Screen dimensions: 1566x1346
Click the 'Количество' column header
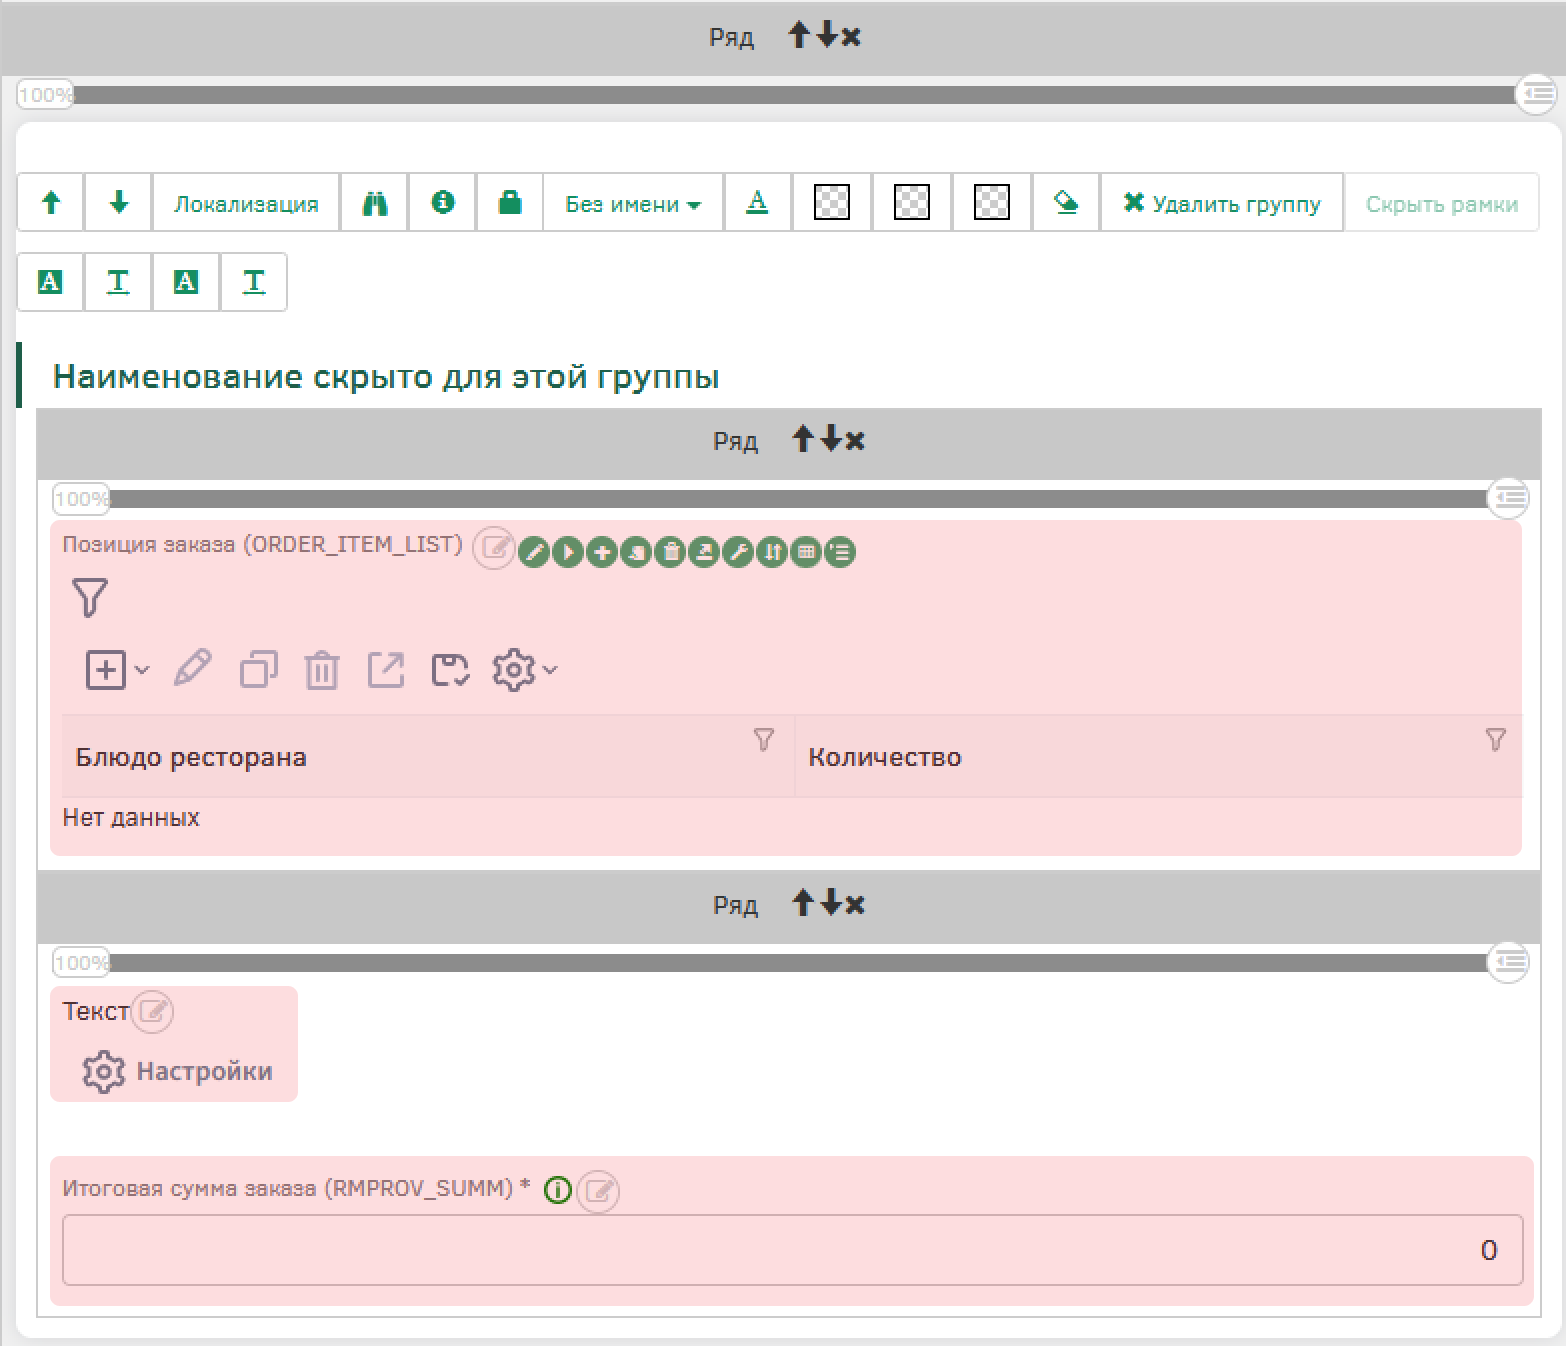(884, 757)
